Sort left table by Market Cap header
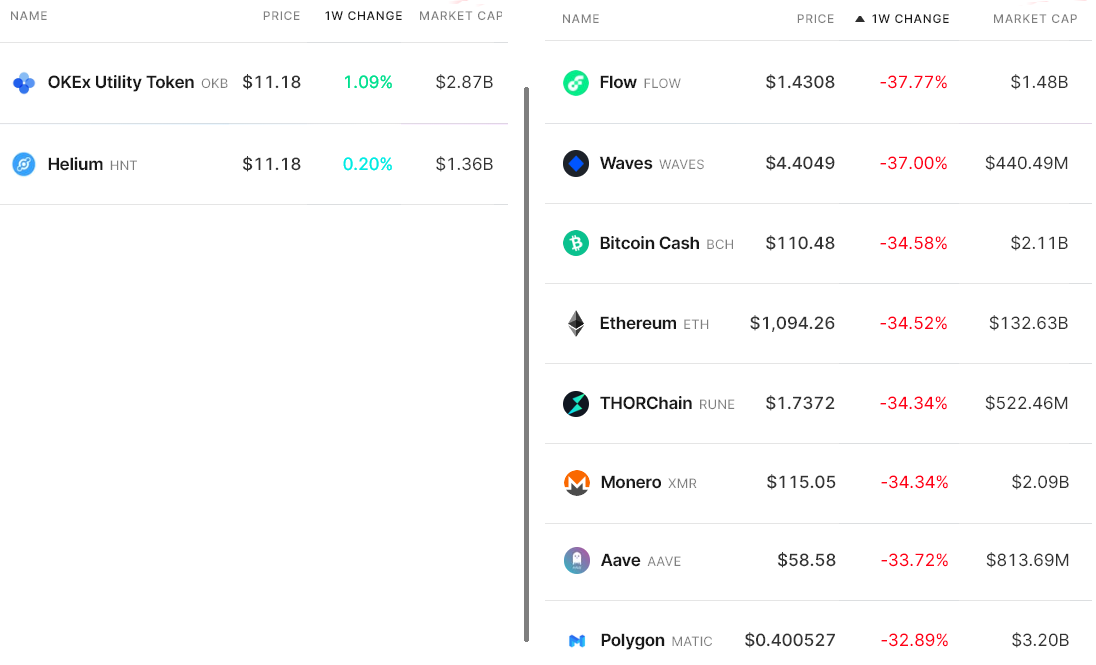1096x665 pixels. tap(460, 16)
